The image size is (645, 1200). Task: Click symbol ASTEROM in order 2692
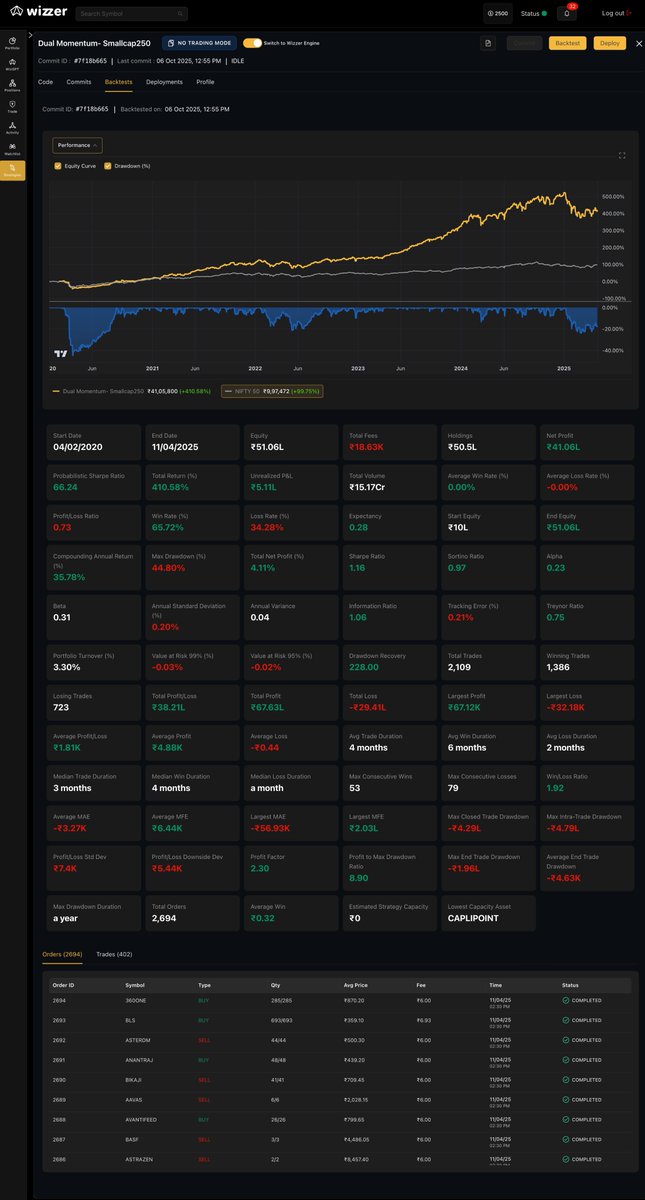click(x=137, y=1038)
